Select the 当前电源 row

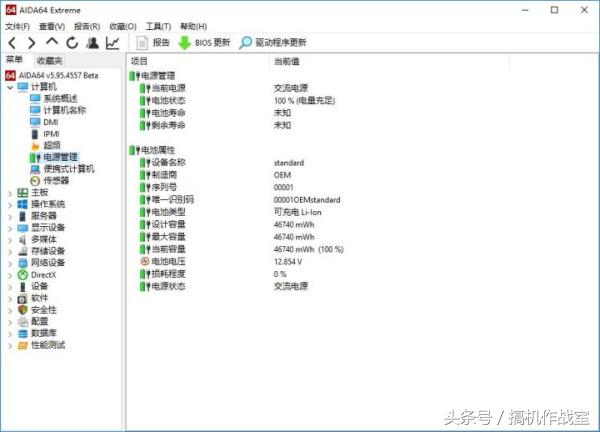223,88
